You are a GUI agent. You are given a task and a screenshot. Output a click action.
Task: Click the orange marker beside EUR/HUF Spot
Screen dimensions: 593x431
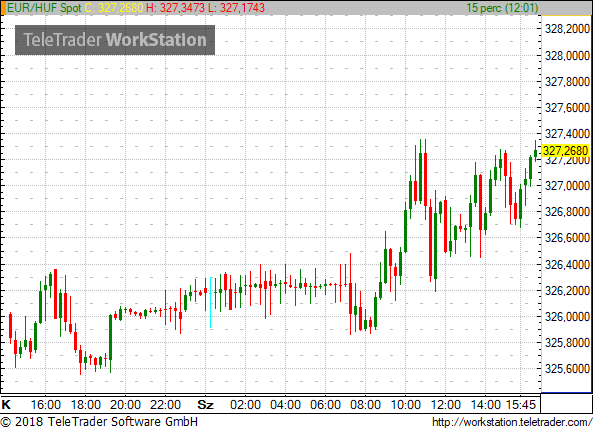click(3, 8)
